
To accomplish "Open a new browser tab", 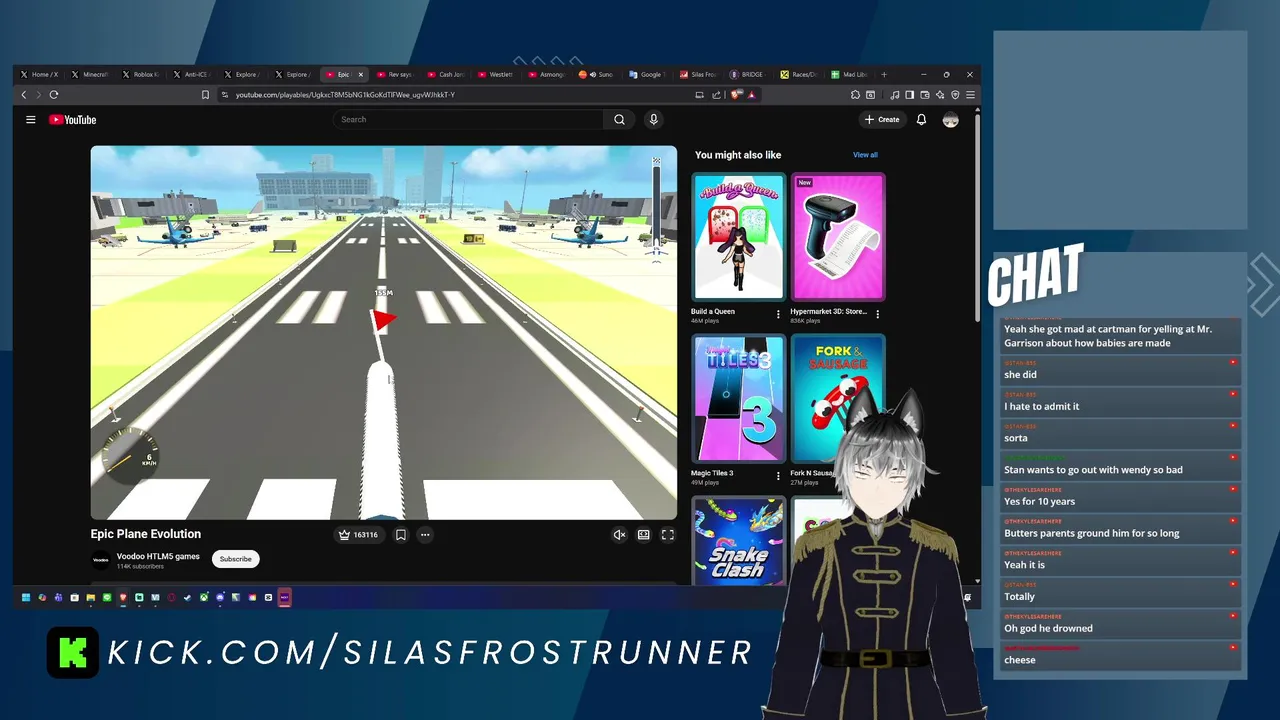I will (884, 74).
